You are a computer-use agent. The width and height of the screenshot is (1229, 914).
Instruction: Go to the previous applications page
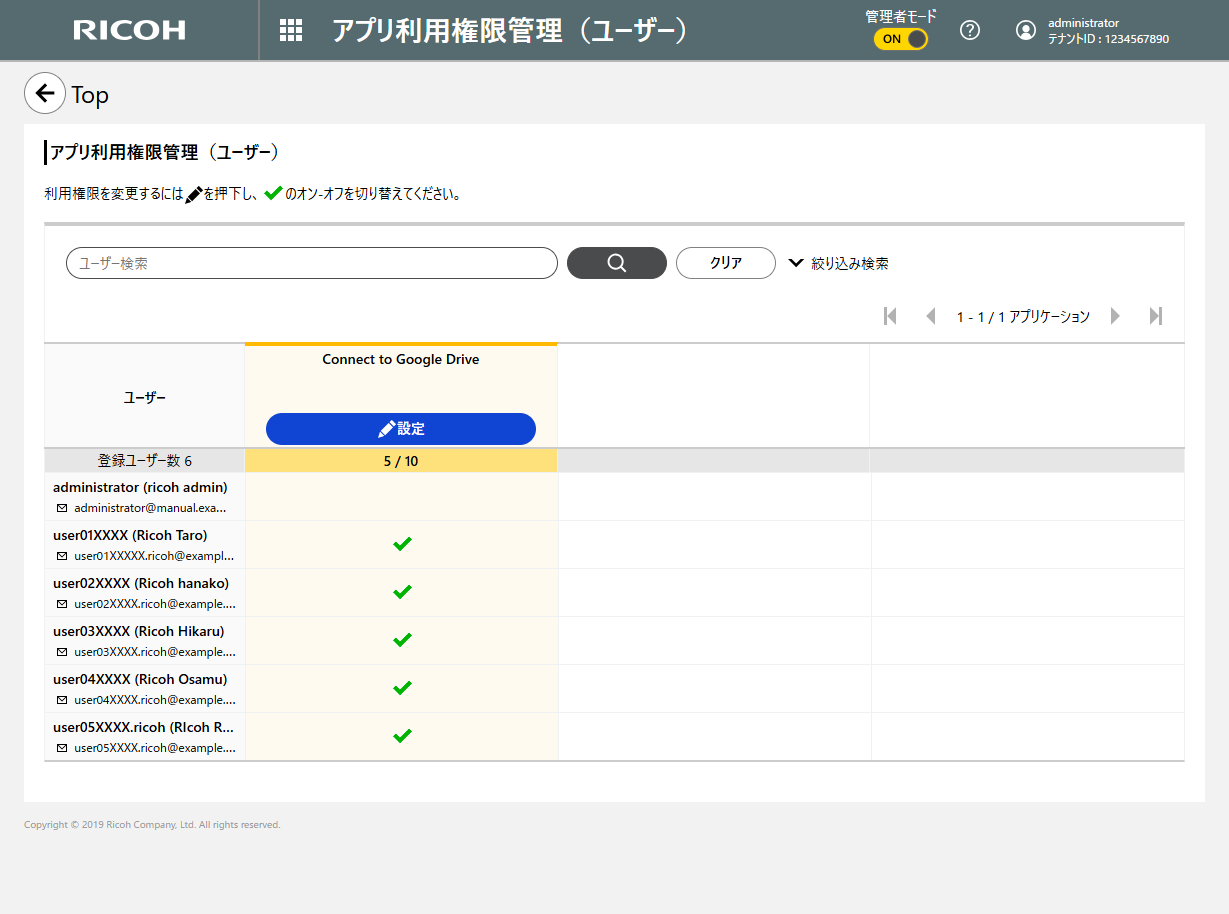point(930,316)
